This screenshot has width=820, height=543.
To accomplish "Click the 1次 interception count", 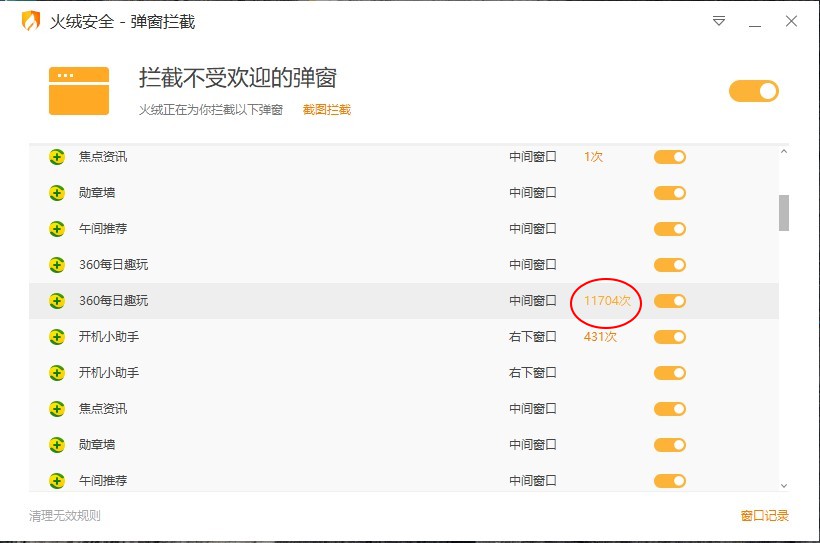I will [x=594, y=157].
